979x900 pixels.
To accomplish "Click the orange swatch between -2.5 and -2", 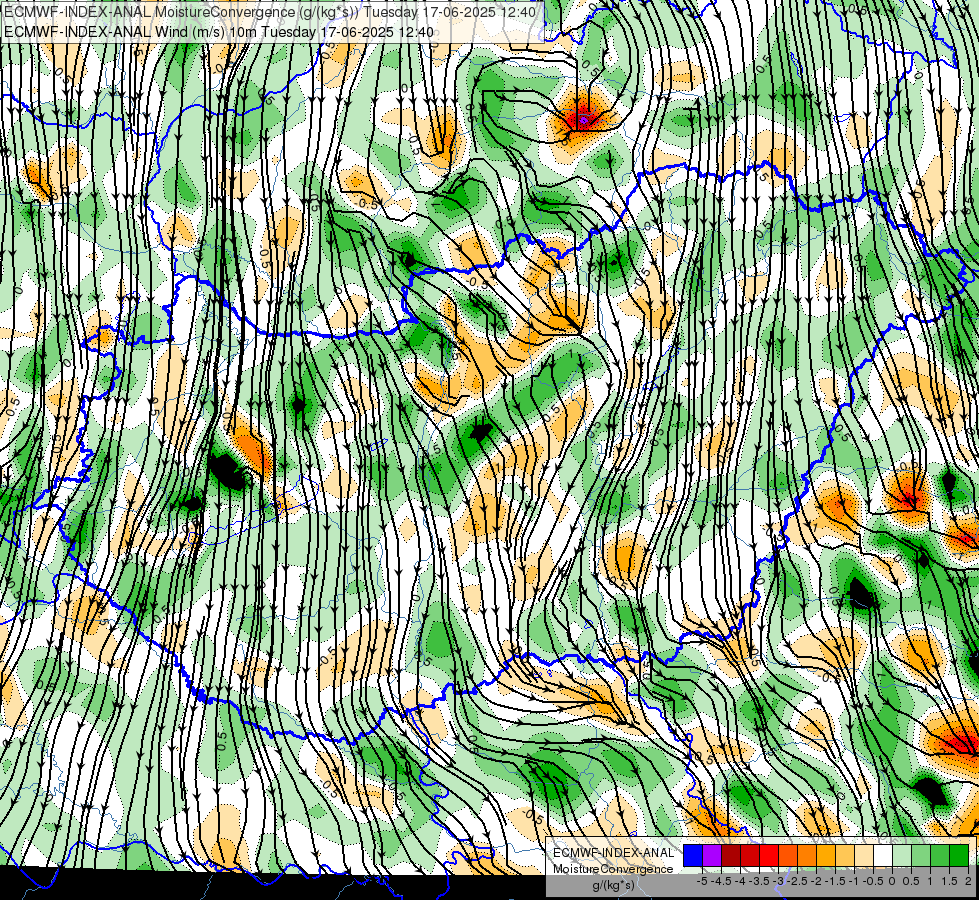I will point(807,856).
